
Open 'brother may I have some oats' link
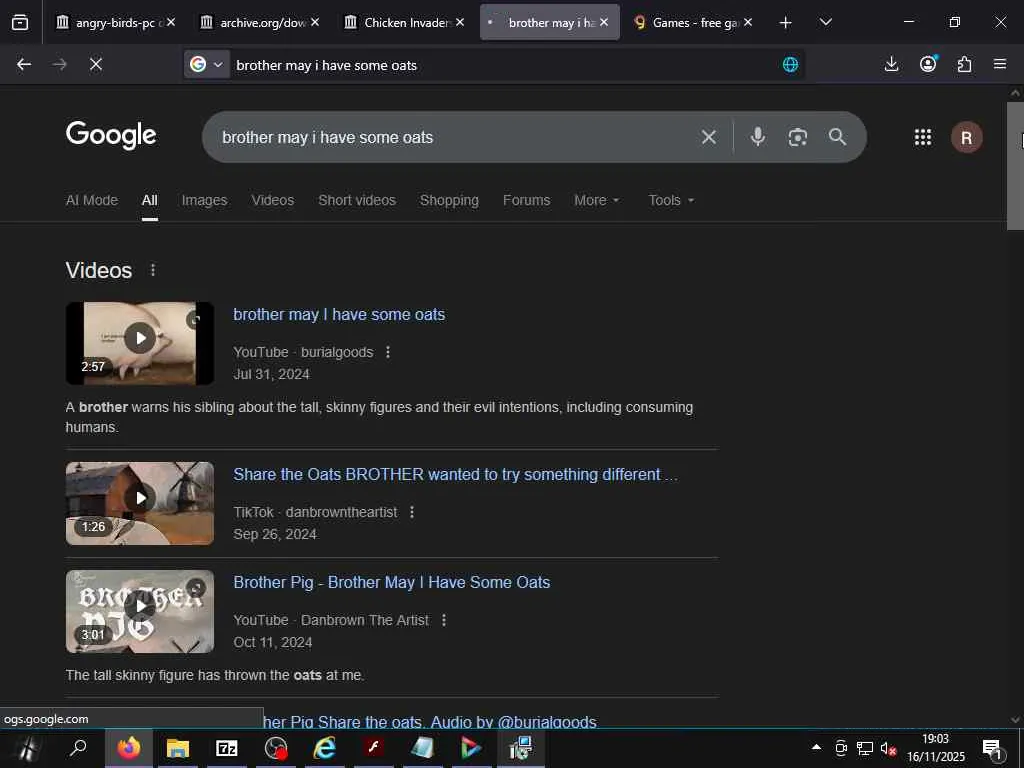click(x=340, y=315)
